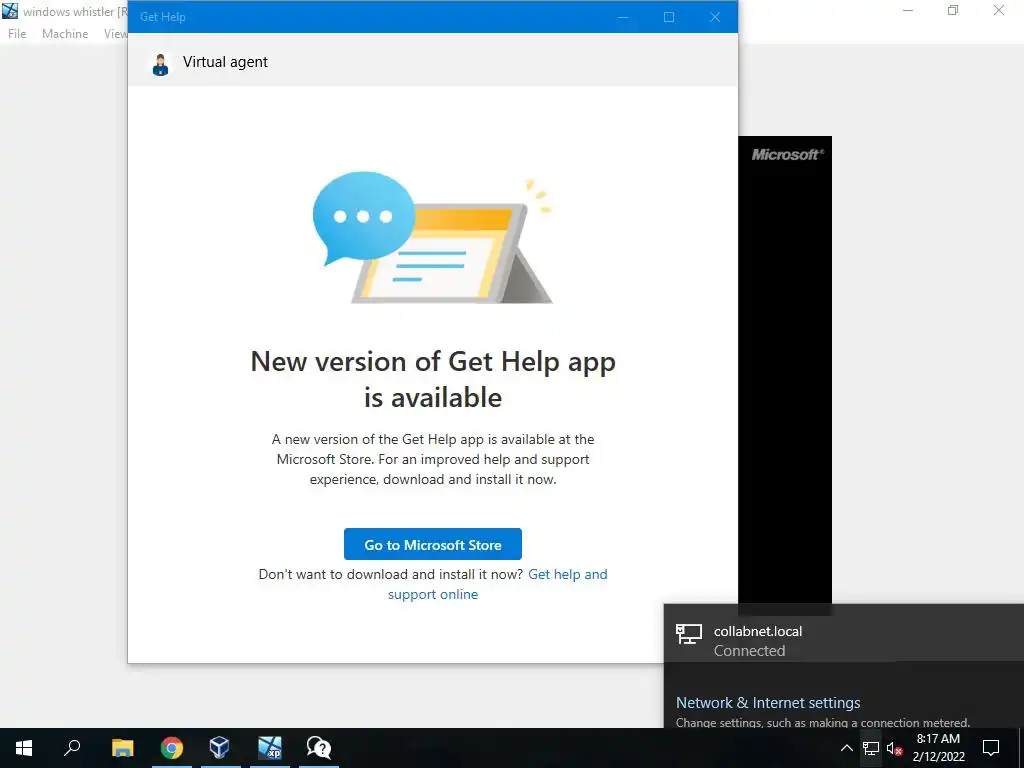Close the windows whistler VirtualBox window
This screenshot has height=768, width=1024.
(999, 10)
